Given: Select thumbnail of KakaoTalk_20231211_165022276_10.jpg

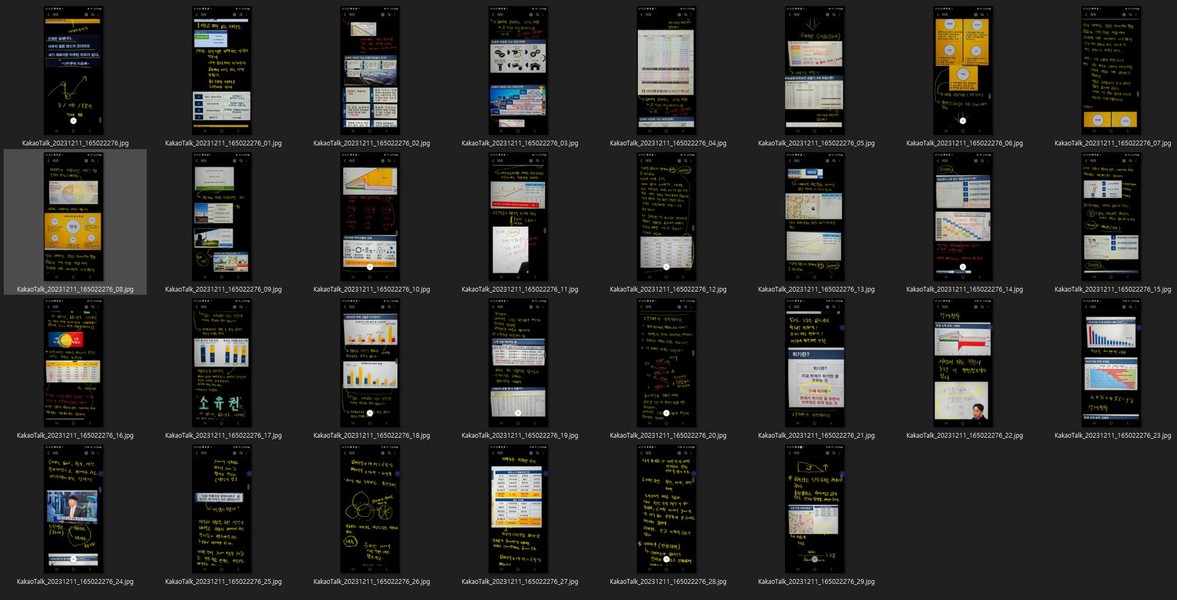Looking at the screenshot, I should [370, 217].
